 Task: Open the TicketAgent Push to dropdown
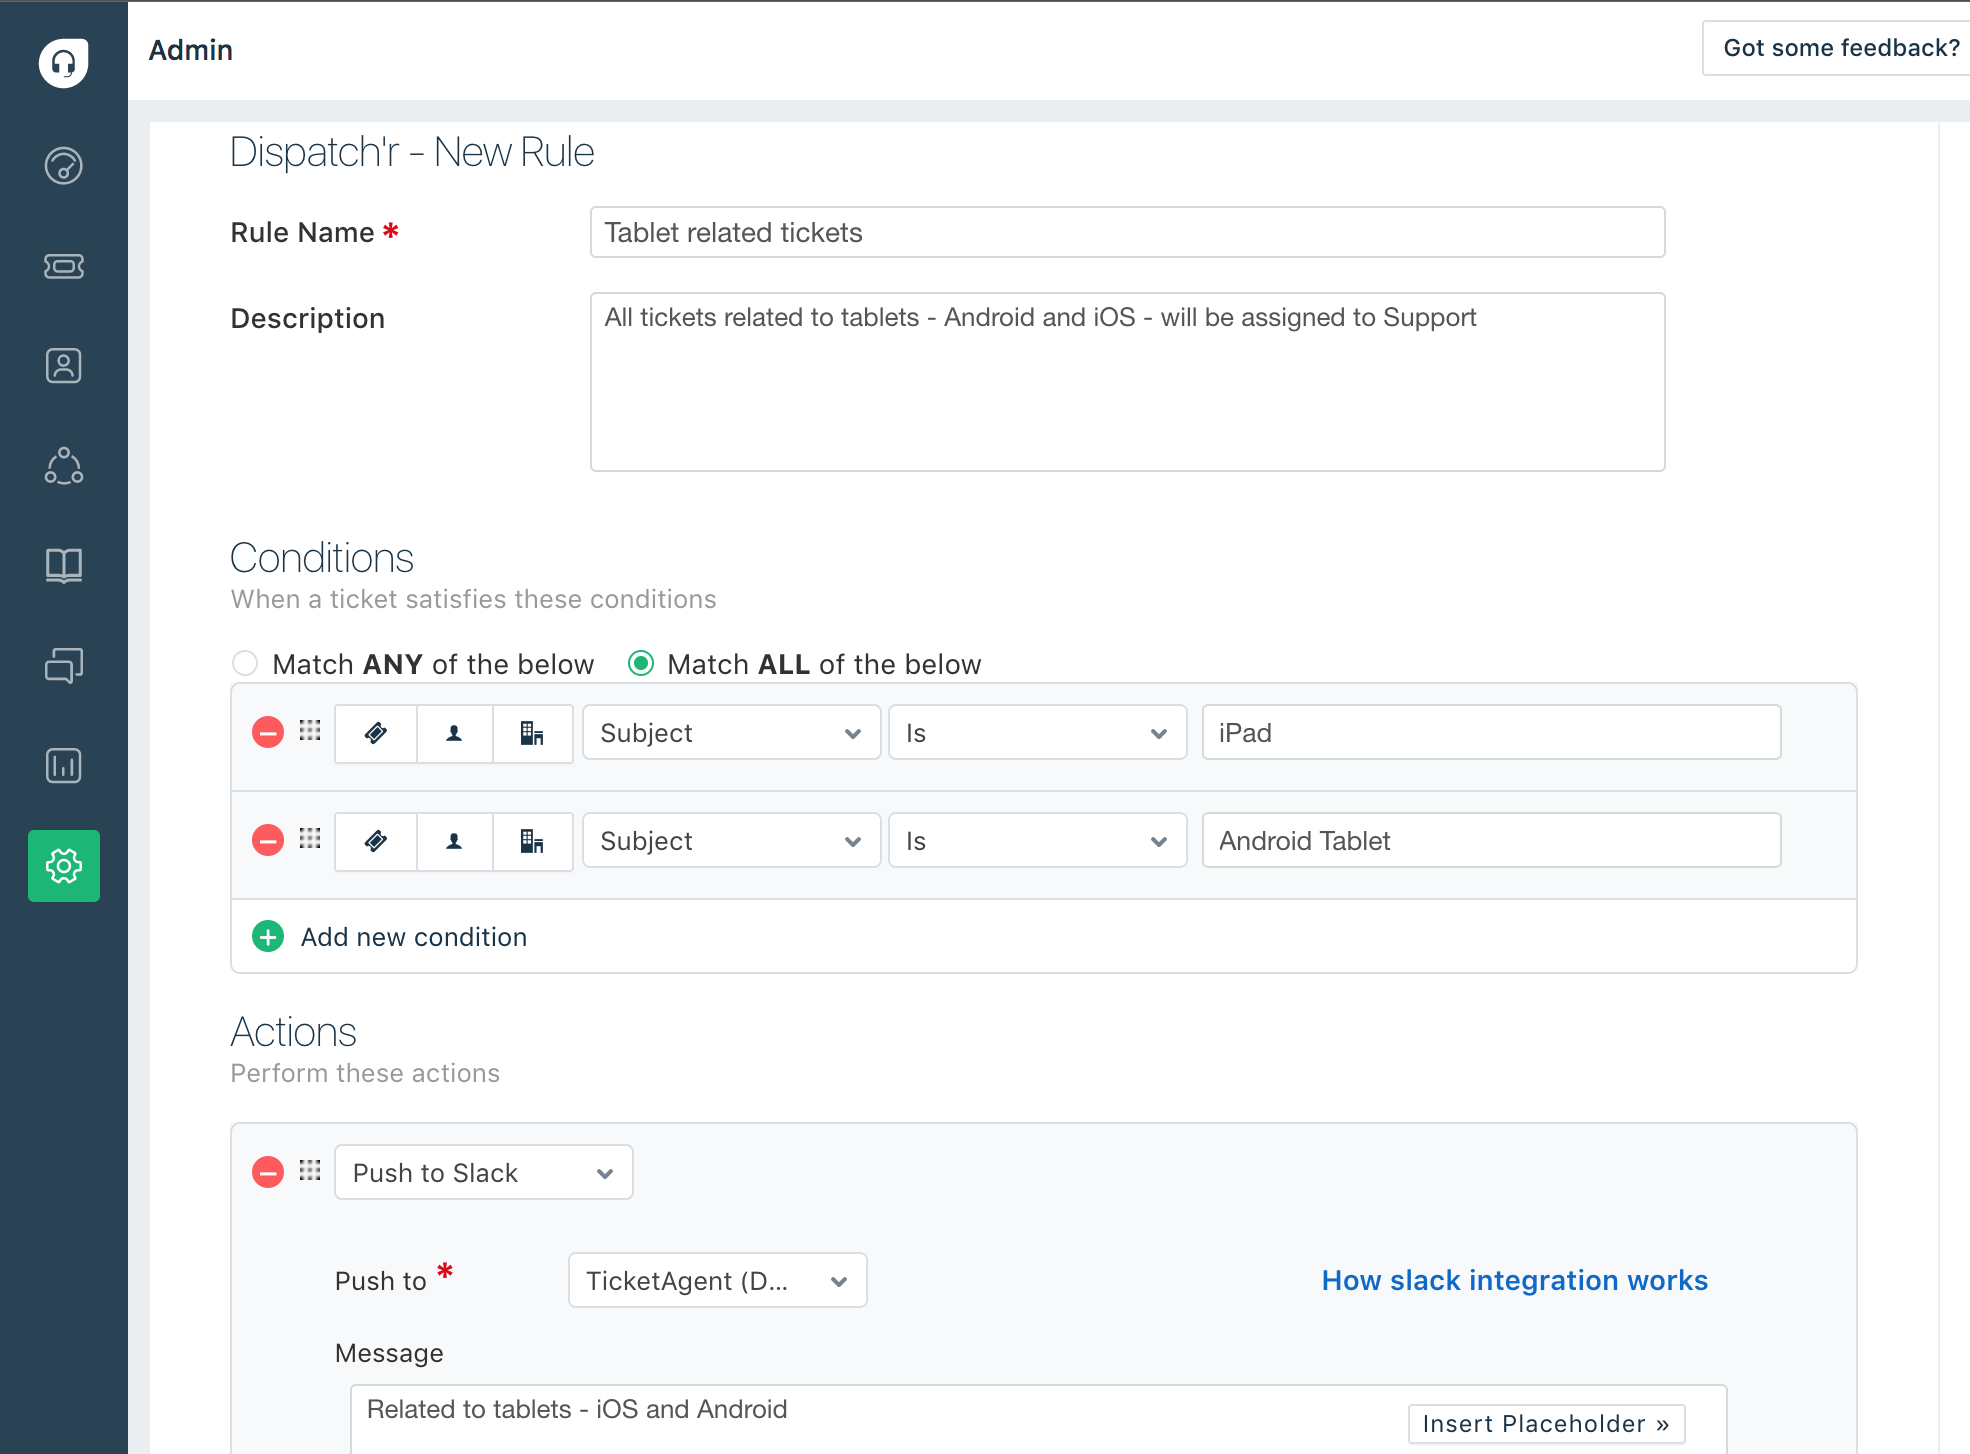click(x=717, y=1281)
